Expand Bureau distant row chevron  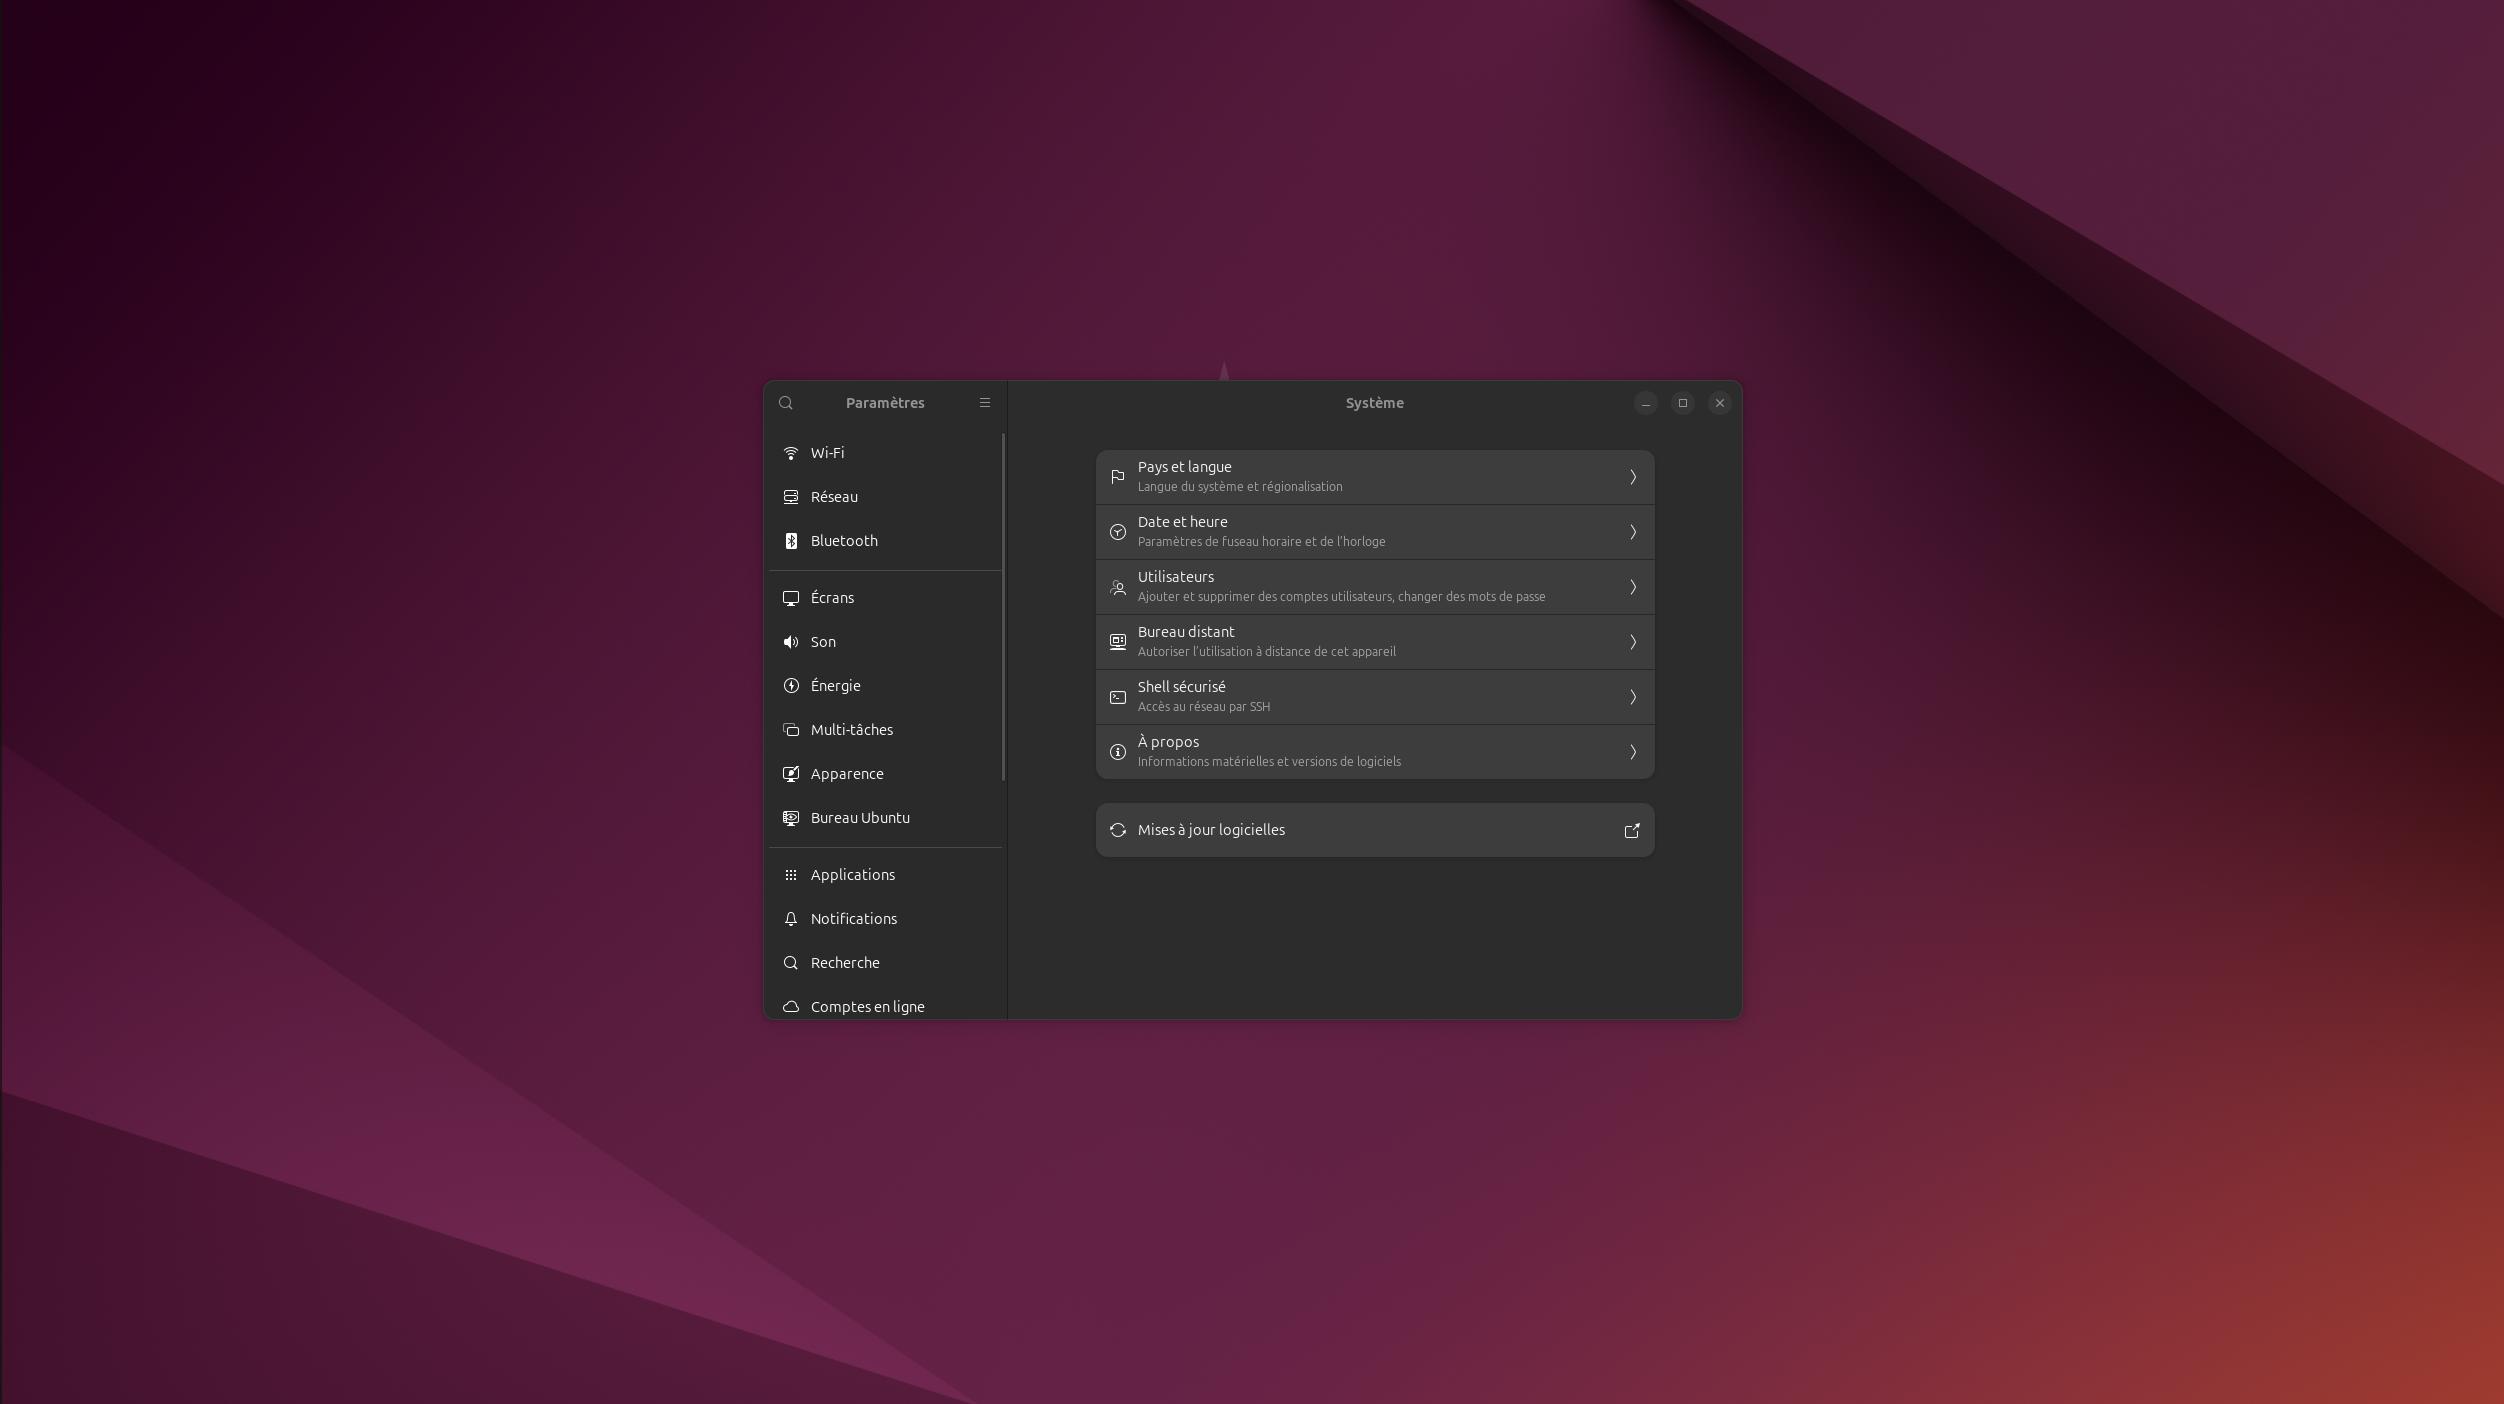click(1632, 642)
